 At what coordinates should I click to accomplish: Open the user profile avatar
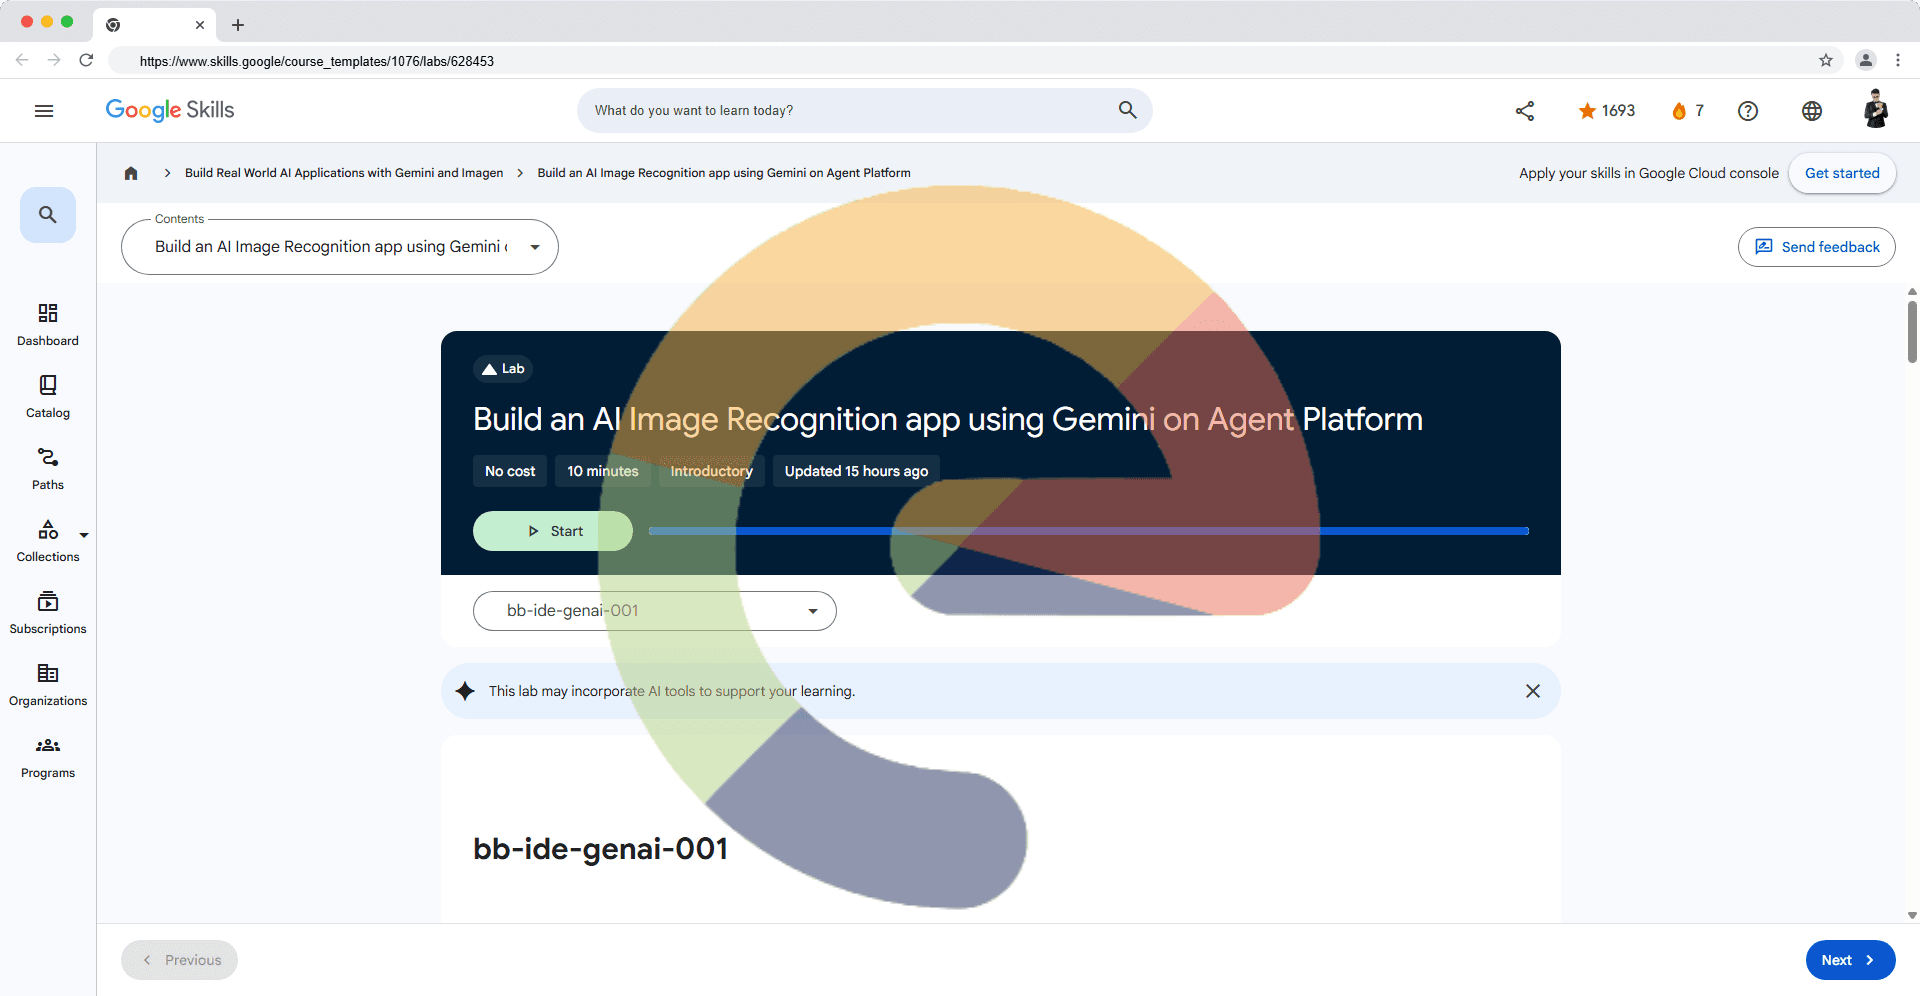(x=1876, y=110)
